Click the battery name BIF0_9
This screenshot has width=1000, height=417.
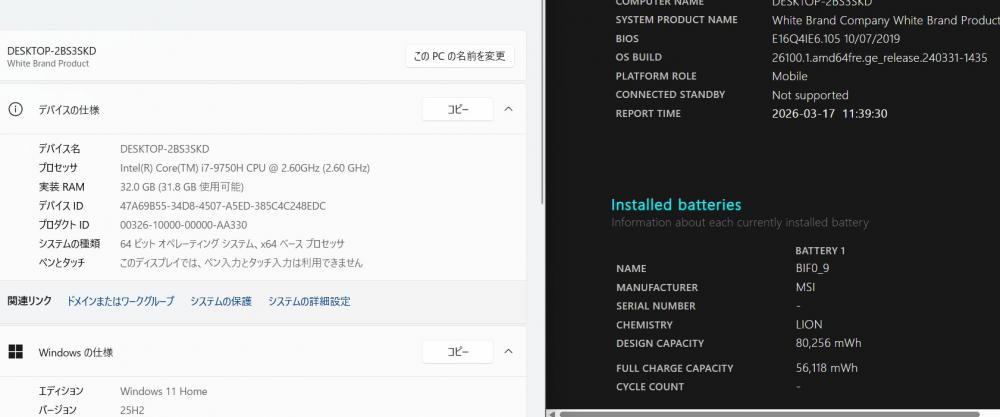[x=812, y=268]
